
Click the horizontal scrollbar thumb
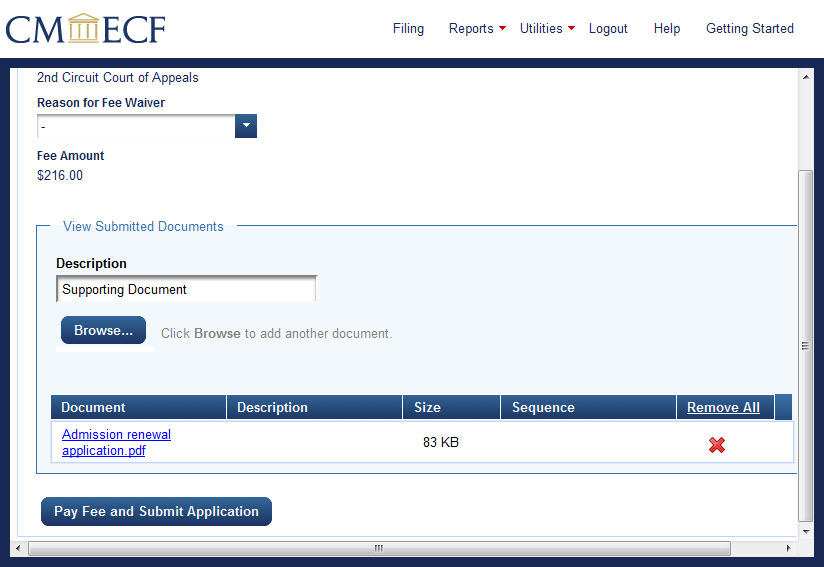pyautogui.click(x=378, y=548)
